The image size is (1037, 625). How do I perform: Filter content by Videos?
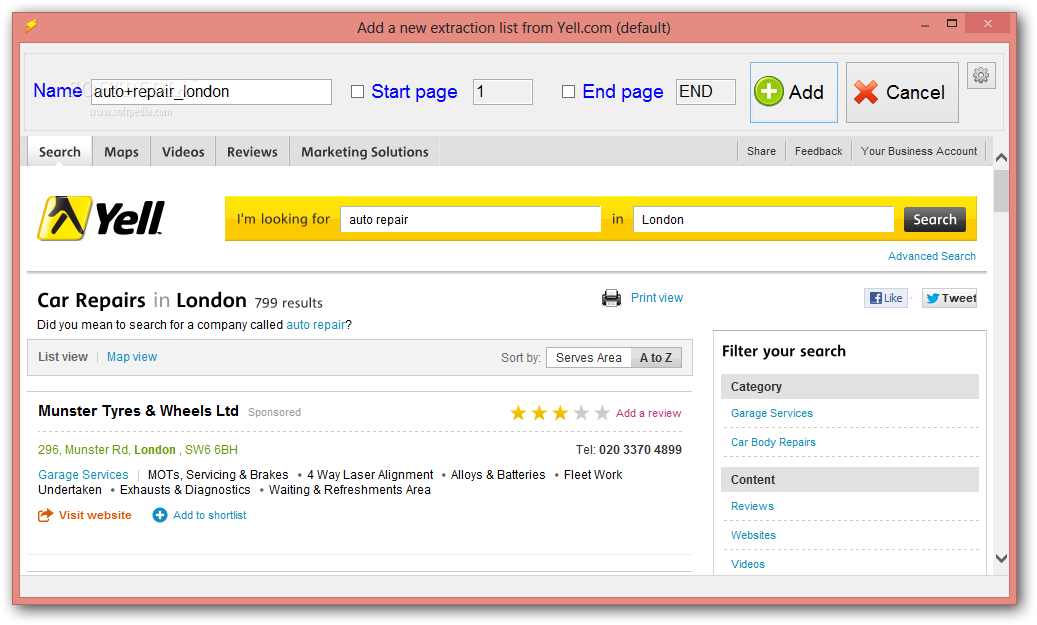(747, 564)
